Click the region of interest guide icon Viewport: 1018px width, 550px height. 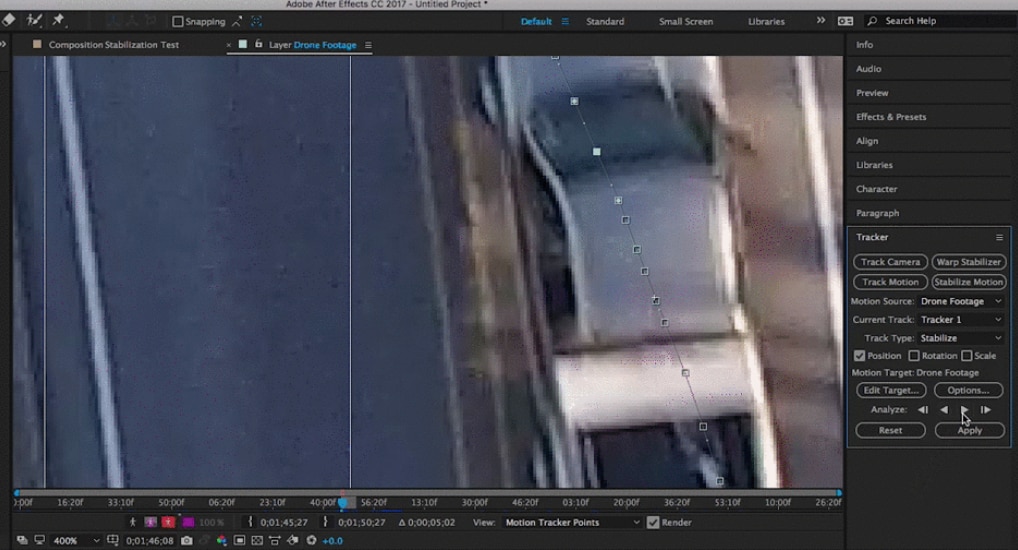click(x=112, y=540)
